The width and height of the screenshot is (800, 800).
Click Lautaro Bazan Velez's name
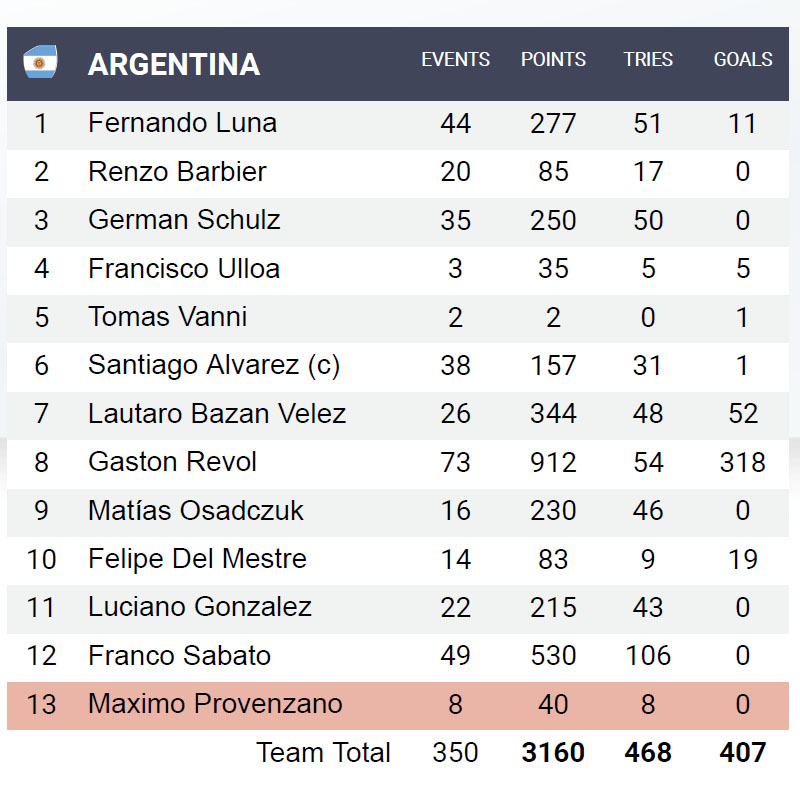pyautogui.click(x=217, y=414)
